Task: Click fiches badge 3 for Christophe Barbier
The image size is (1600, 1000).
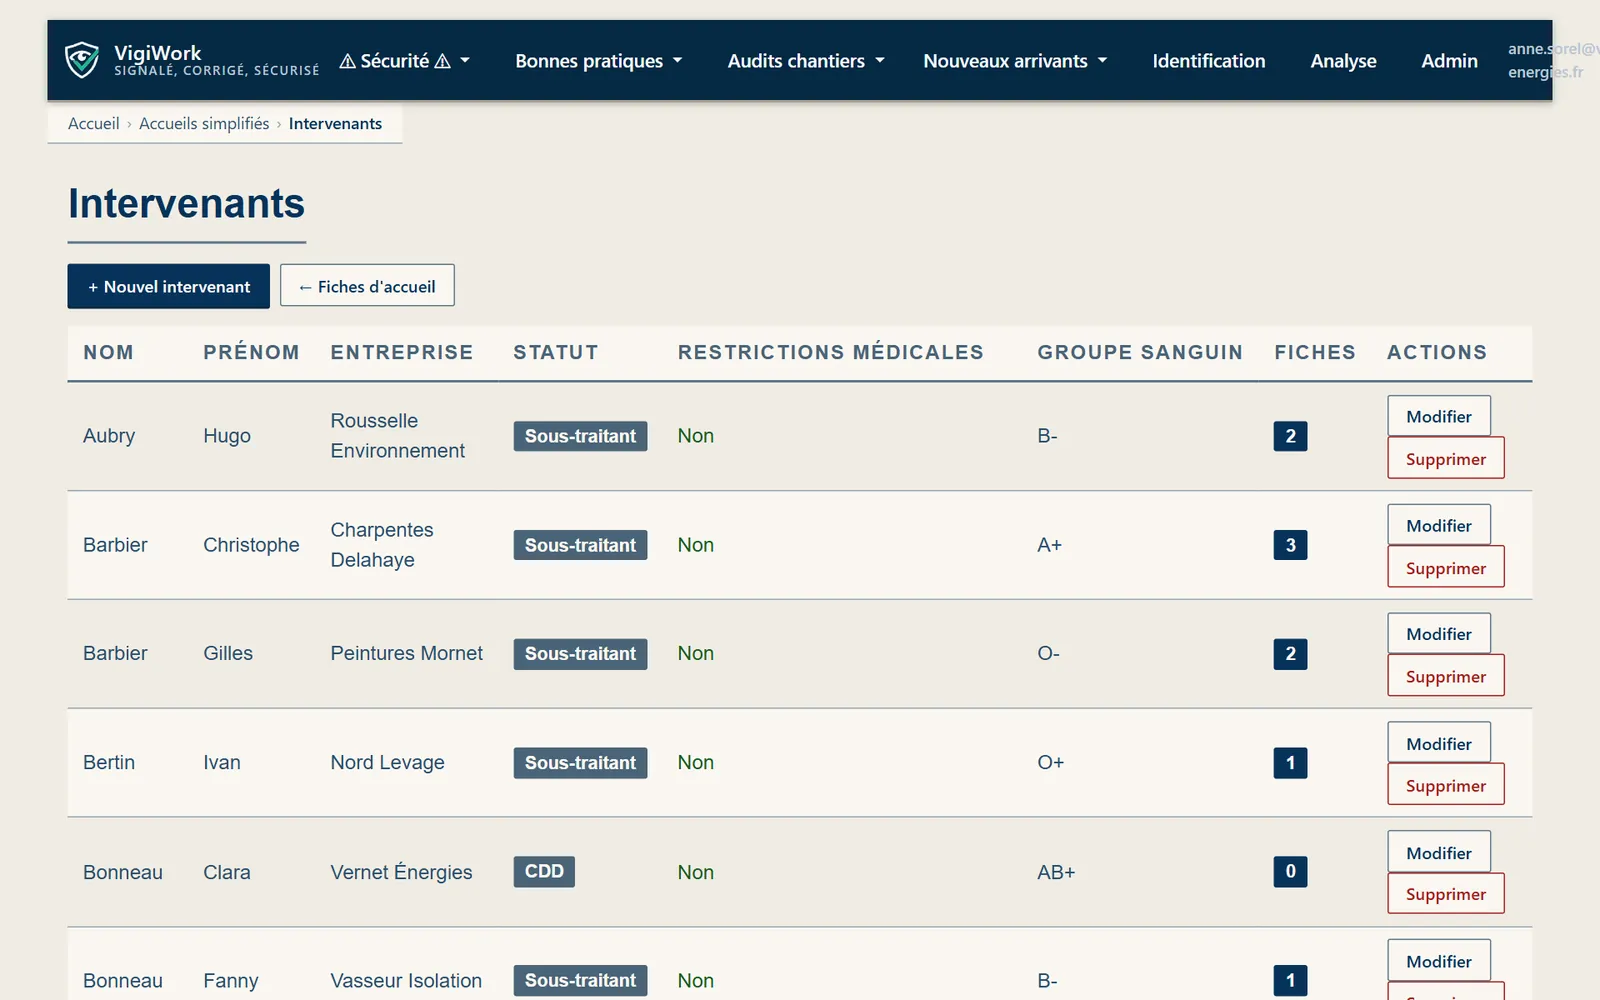Action: (1290, 545)
